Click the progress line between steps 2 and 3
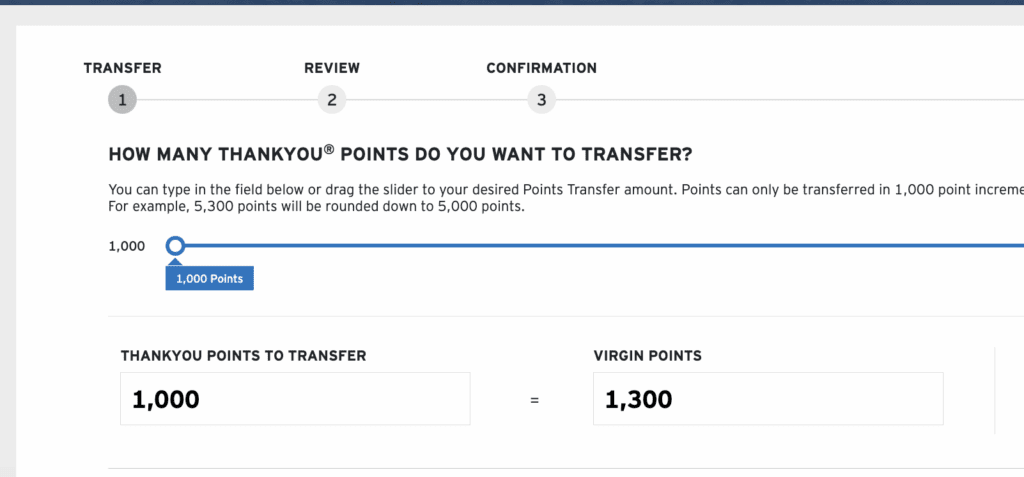This screenshot has width=1024, height=477. pyautogui.click(x=436, y=100)
